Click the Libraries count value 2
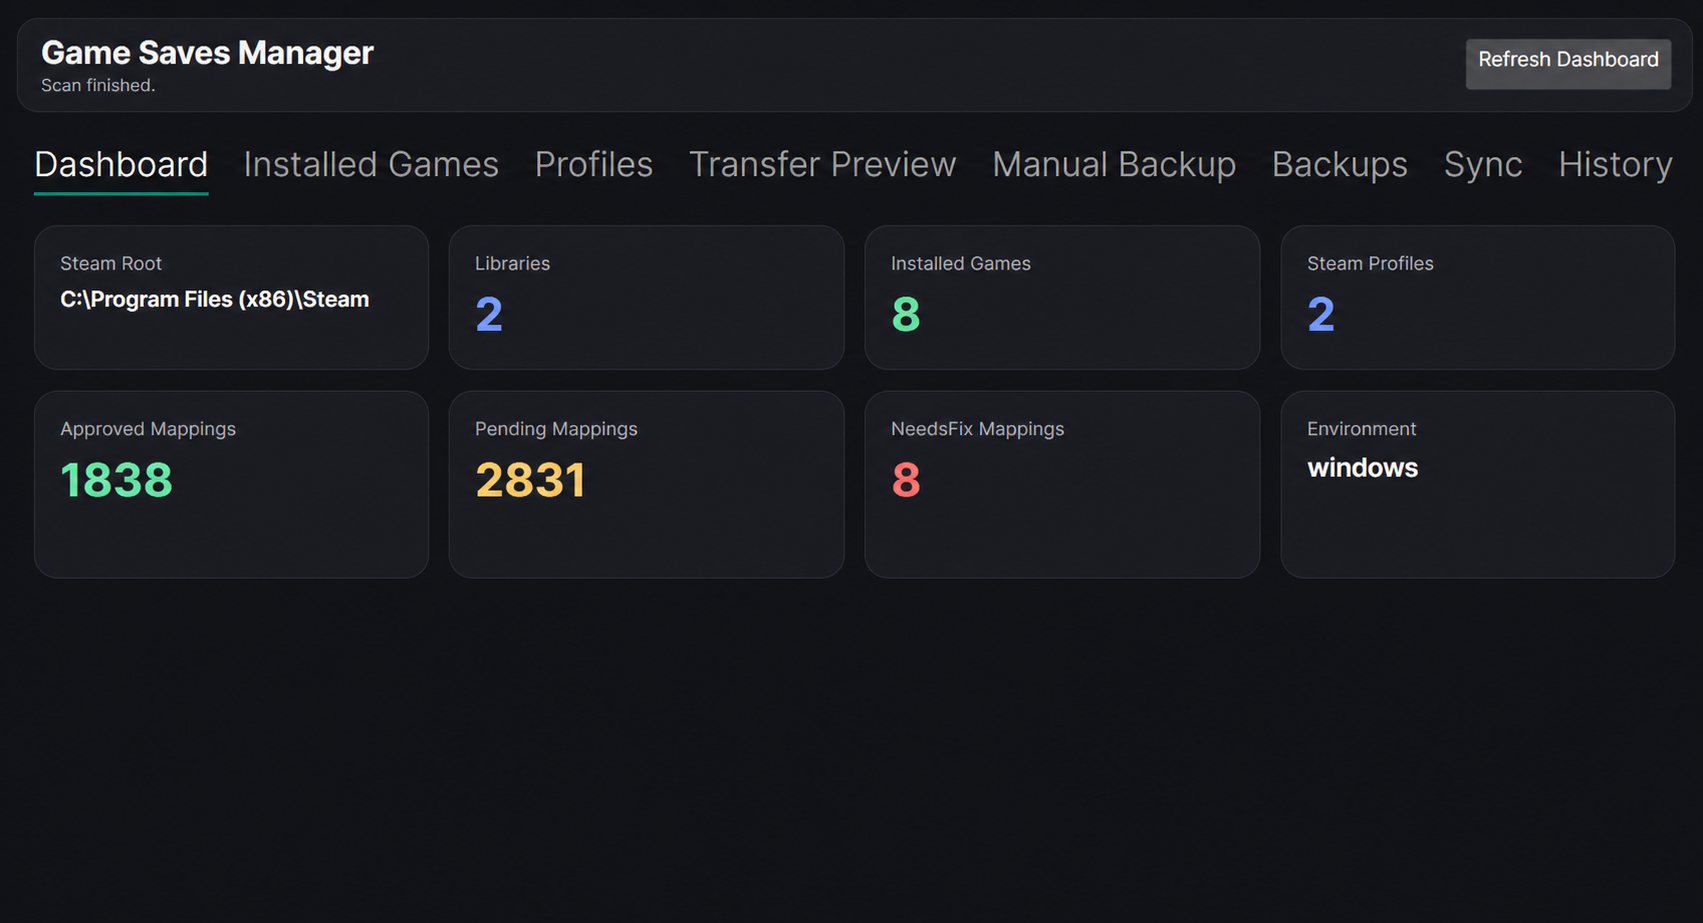This screenshot has width=1703, height=923. click(489, 315)
